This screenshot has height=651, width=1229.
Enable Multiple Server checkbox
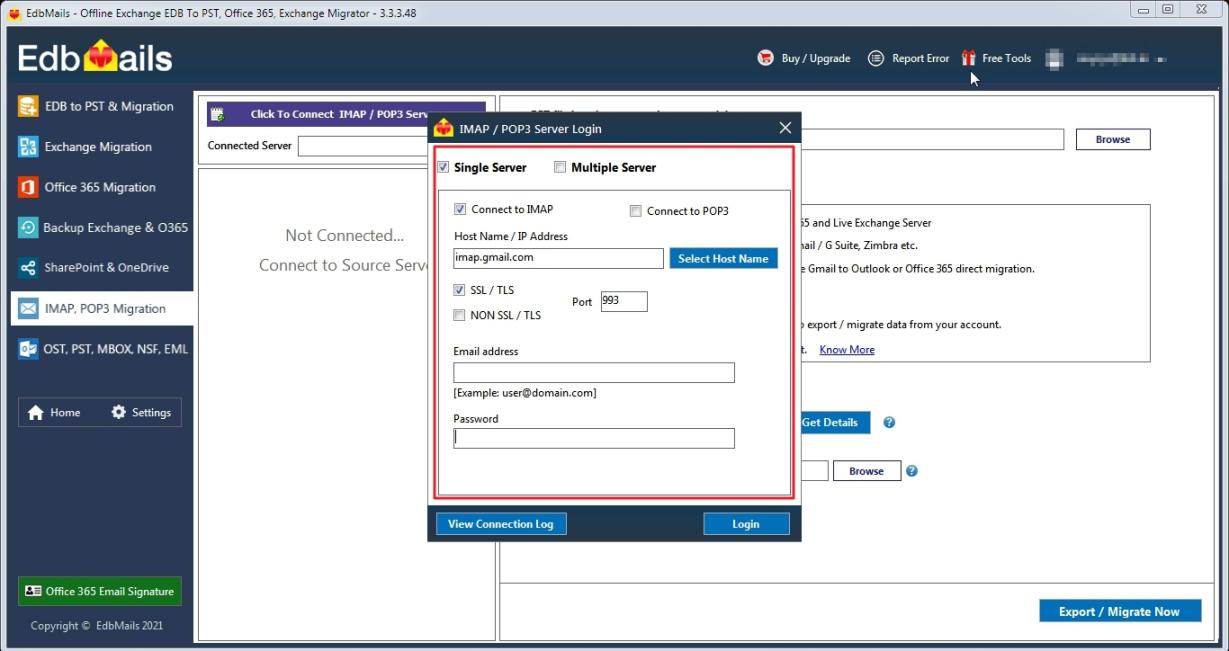[560, 167]
